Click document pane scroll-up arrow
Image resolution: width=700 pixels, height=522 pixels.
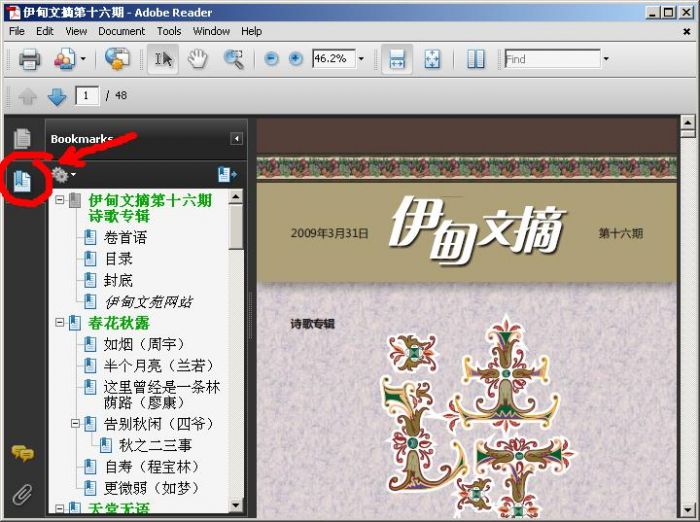click(688, 122)
